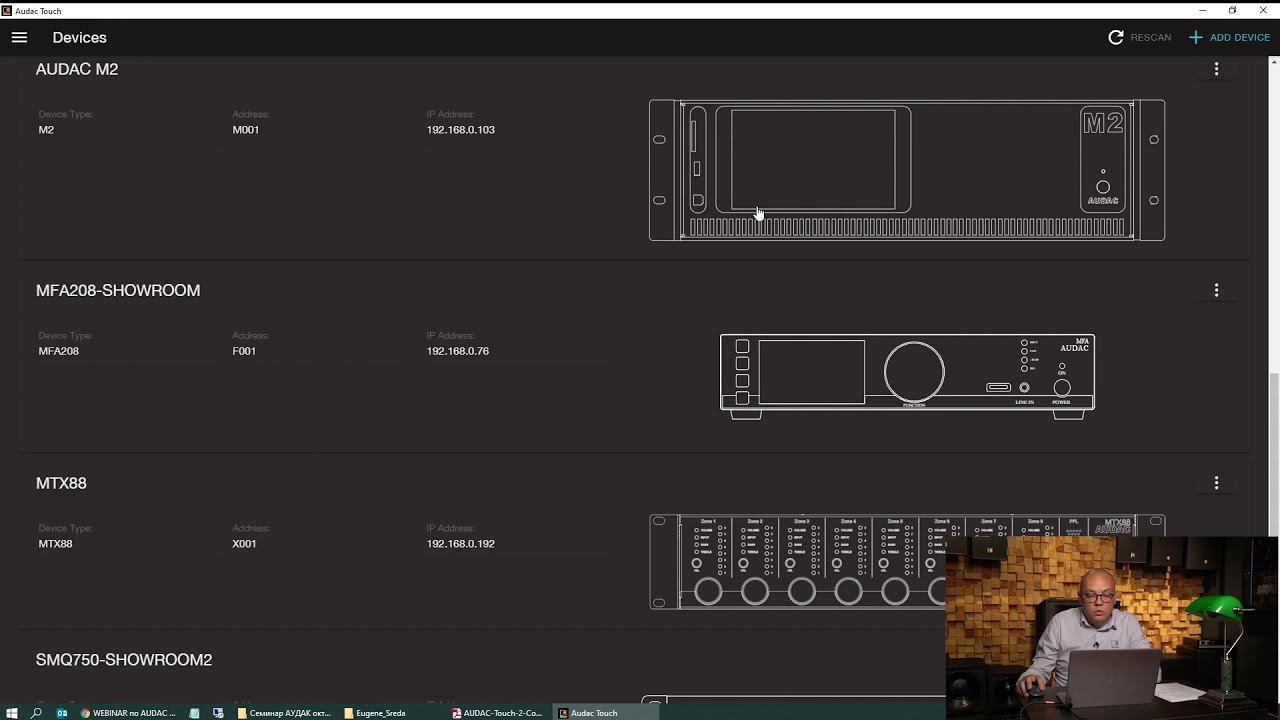This screenshot has height=720, width=1280.
Task: Click the device type value M2
Action: click(x=46, y=130)
